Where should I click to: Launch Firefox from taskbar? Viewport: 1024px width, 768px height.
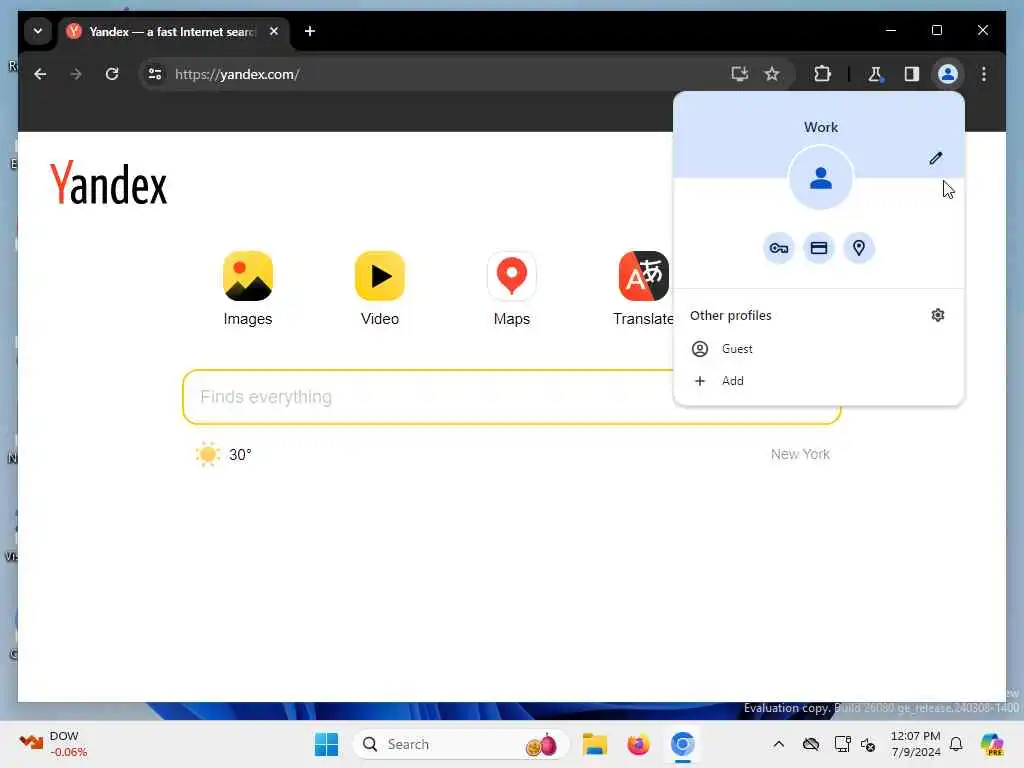point(638,744)
